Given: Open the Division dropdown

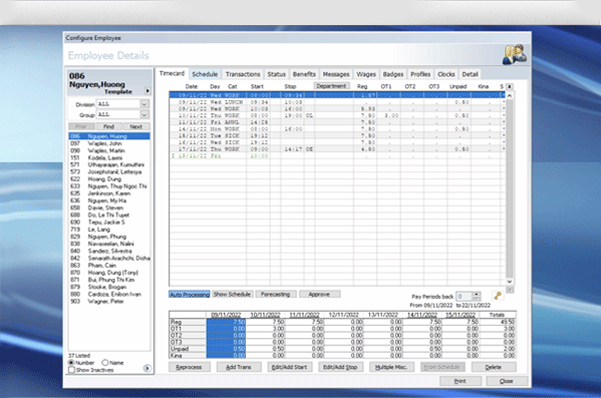Looking at the screenshot, I should click(x=144, y=104).
